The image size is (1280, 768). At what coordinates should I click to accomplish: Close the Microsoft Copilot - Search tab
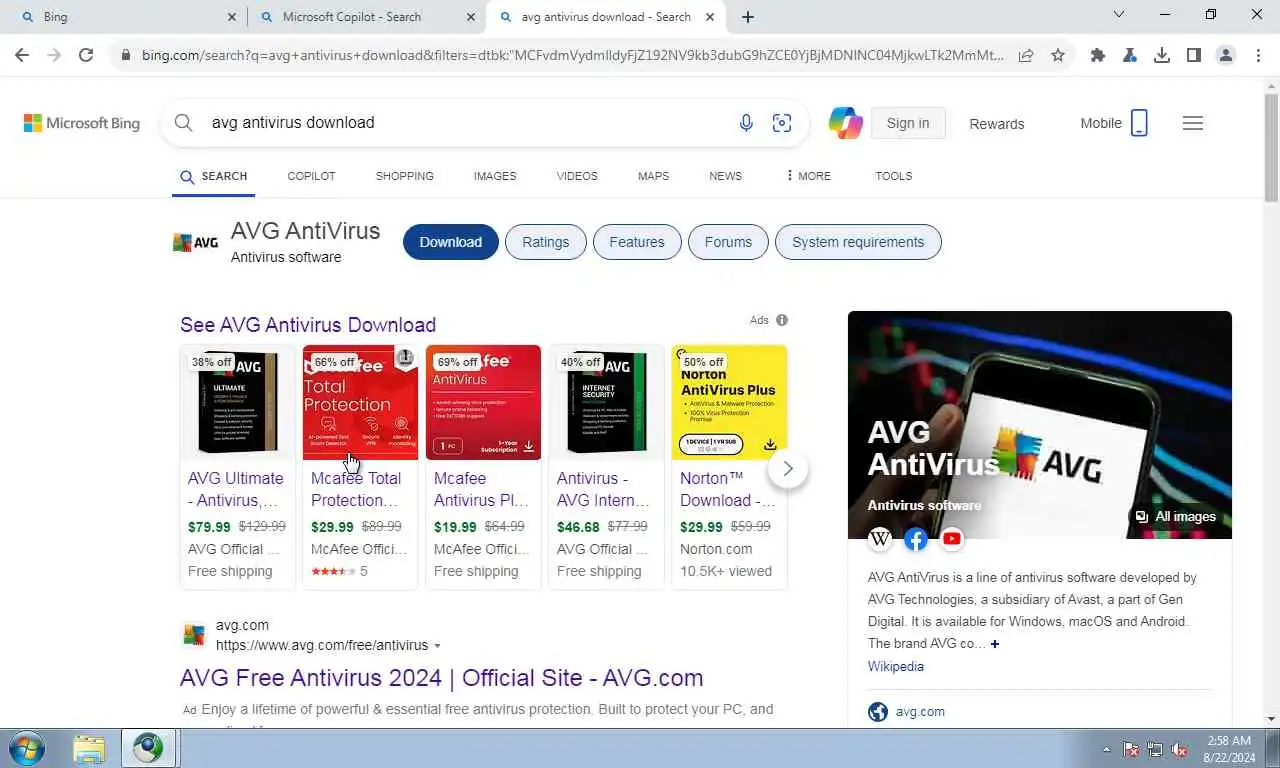coord(471,17)
